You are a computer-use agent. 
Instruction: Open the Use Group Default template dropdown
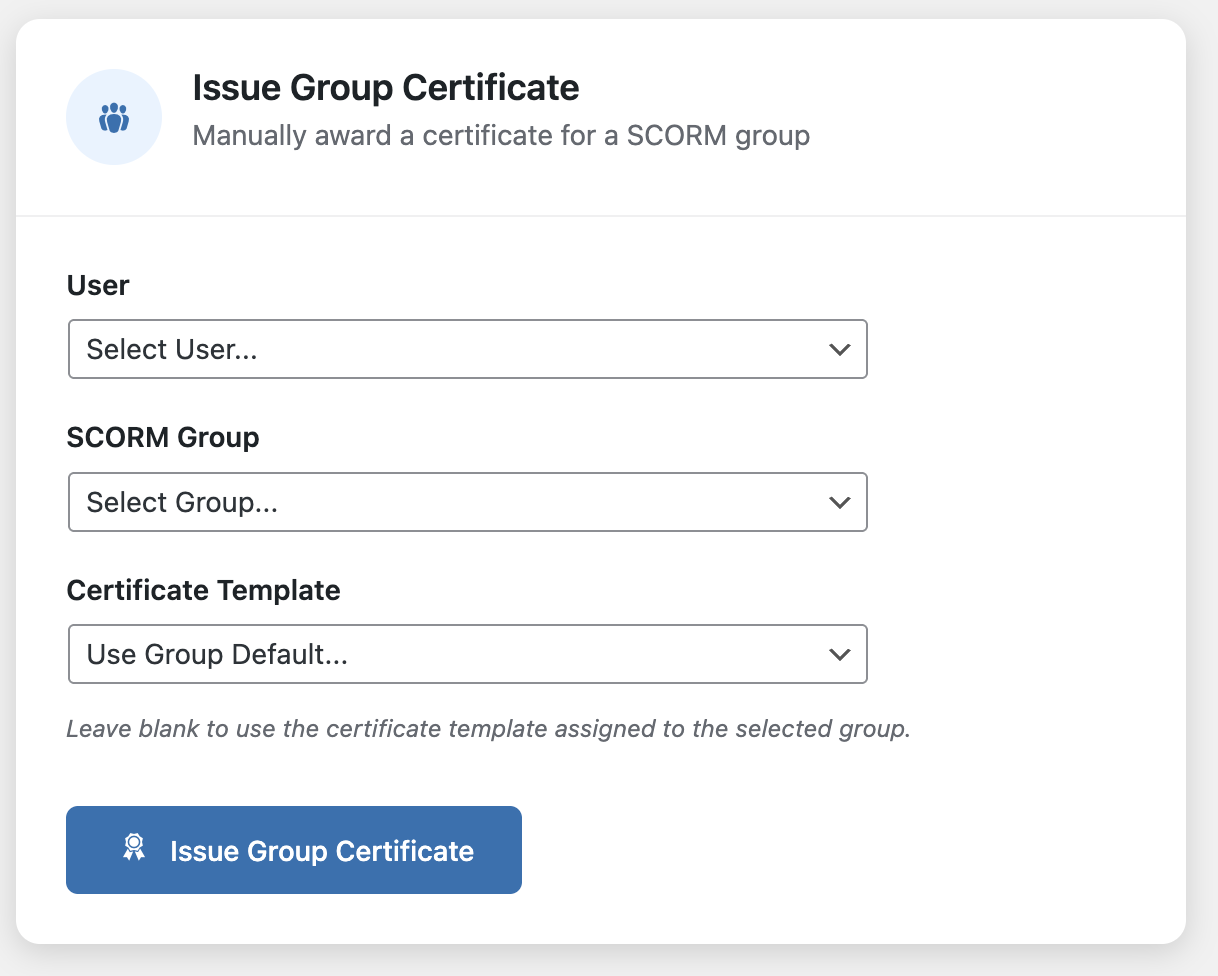(x=467, y=654)
